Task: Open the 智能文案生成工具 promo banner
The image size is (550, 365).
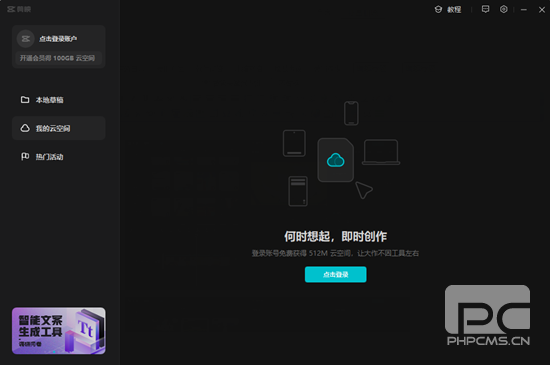Action: click(59, 331)
